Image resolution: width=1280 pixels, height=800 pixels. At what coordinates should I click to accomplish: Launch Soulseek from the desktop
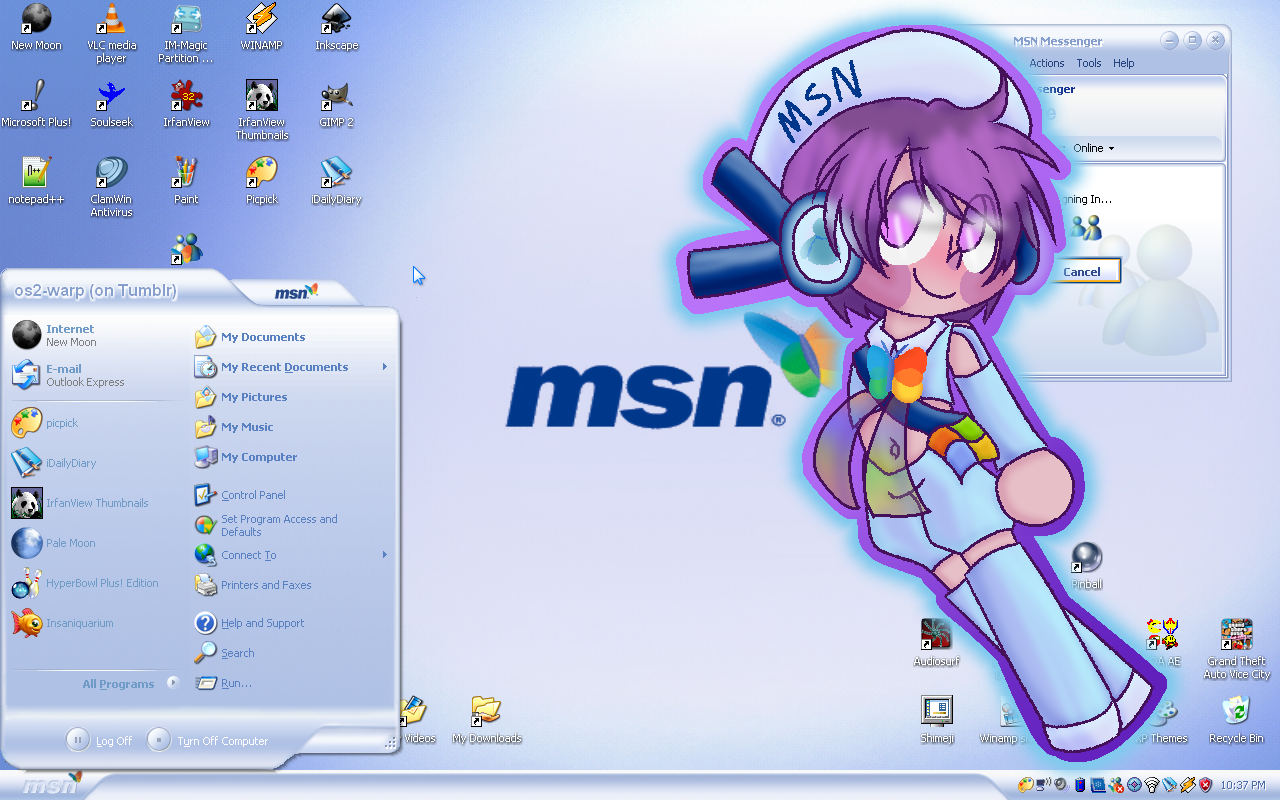111,97
